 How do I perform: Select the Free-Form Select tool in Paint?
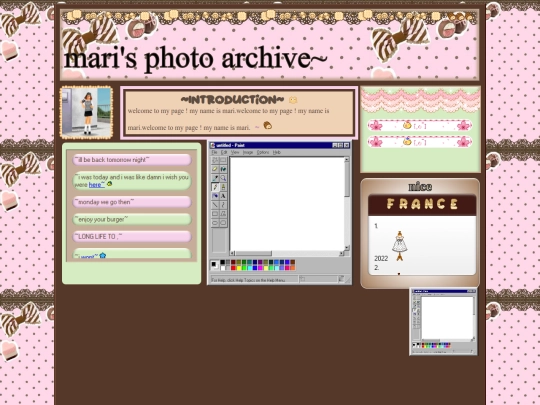point(215,160)
